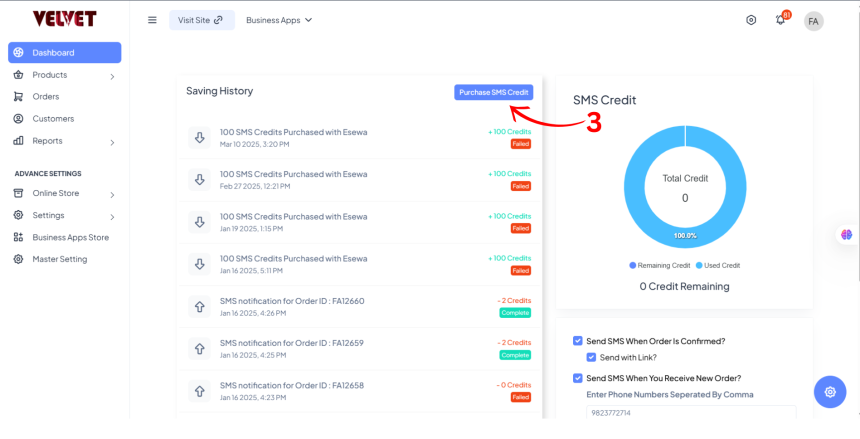860x439 pixels.
Task: Toggle Send SMS When Order Is Confirmed
Action: tap(578, 341)
